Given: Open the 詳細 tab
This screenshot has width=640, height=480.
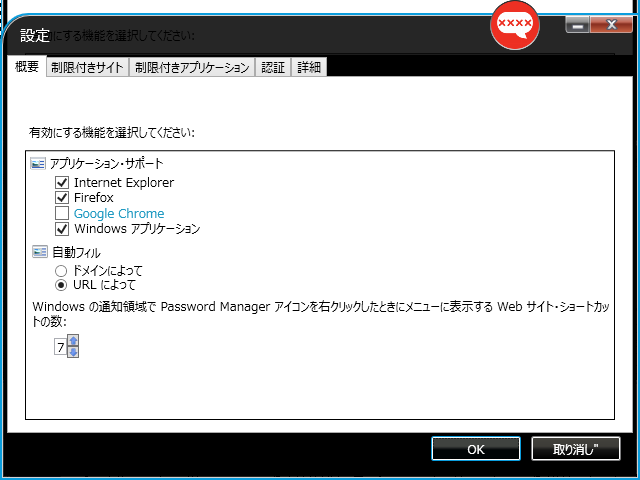Looking at the screenshot, I should point(309,67).
